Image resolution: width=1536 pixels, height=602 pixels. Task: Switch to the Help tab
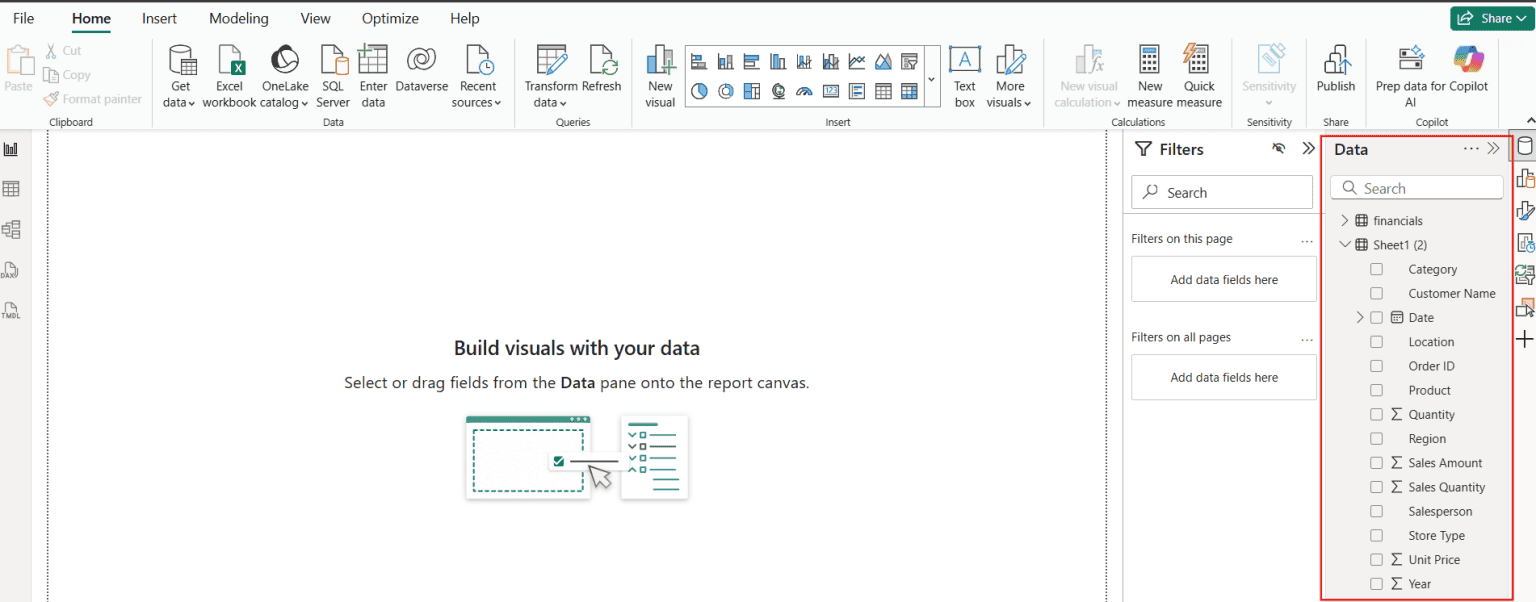pos(465,18)
